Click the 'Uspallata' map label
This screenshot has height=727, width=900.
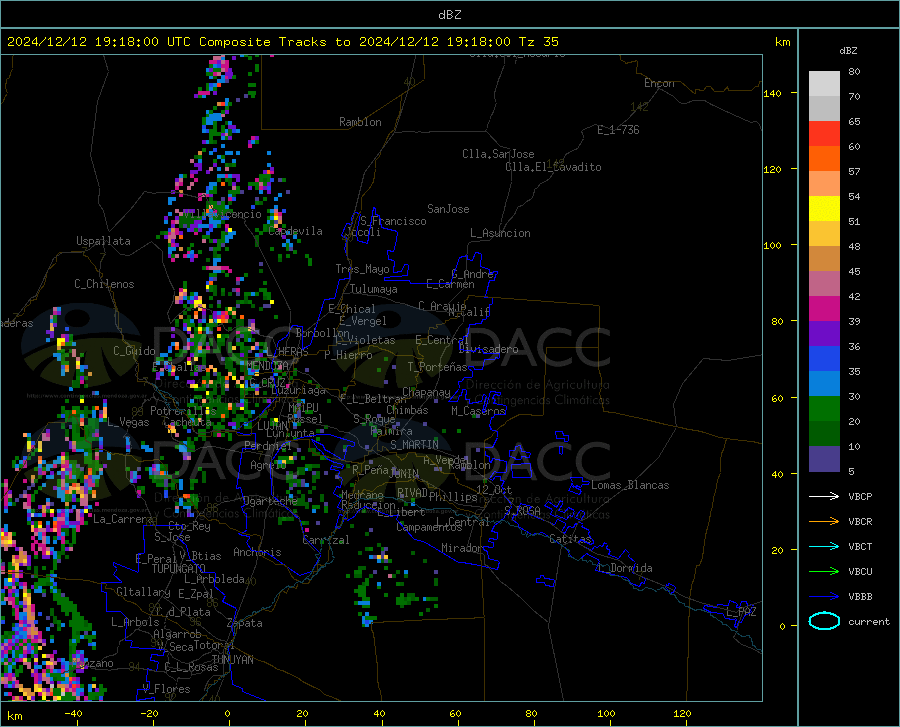103,241
